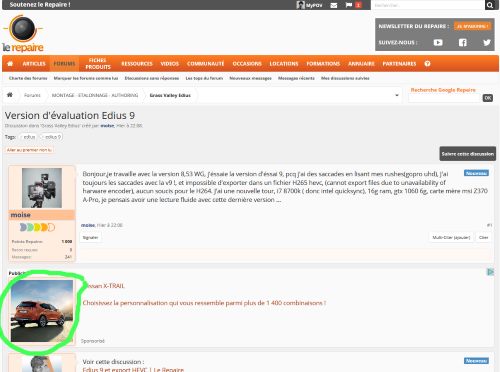Open the flag alerts icon
The width and height of the screenshot is (500, 372).
pyautogui.click(x=349, y=5)
